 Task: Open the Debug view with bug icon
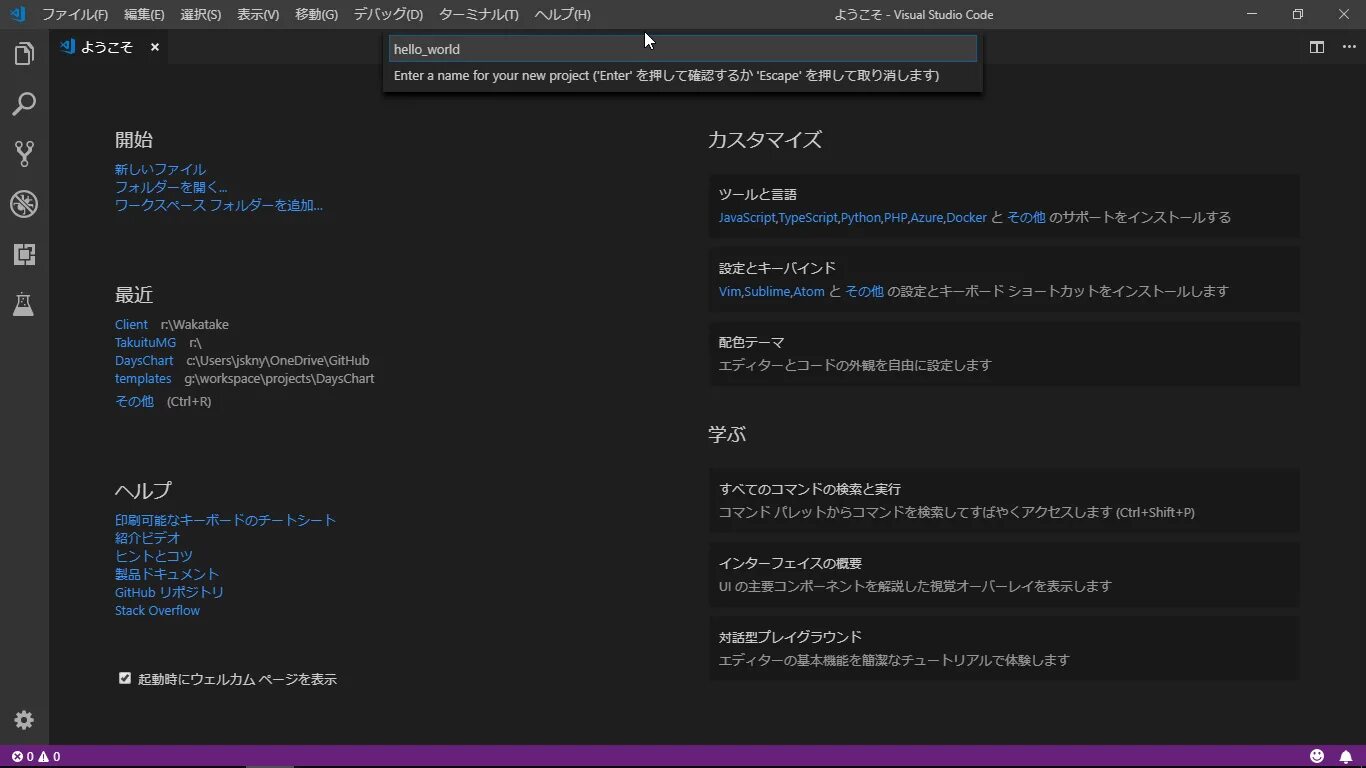[24, 204]
